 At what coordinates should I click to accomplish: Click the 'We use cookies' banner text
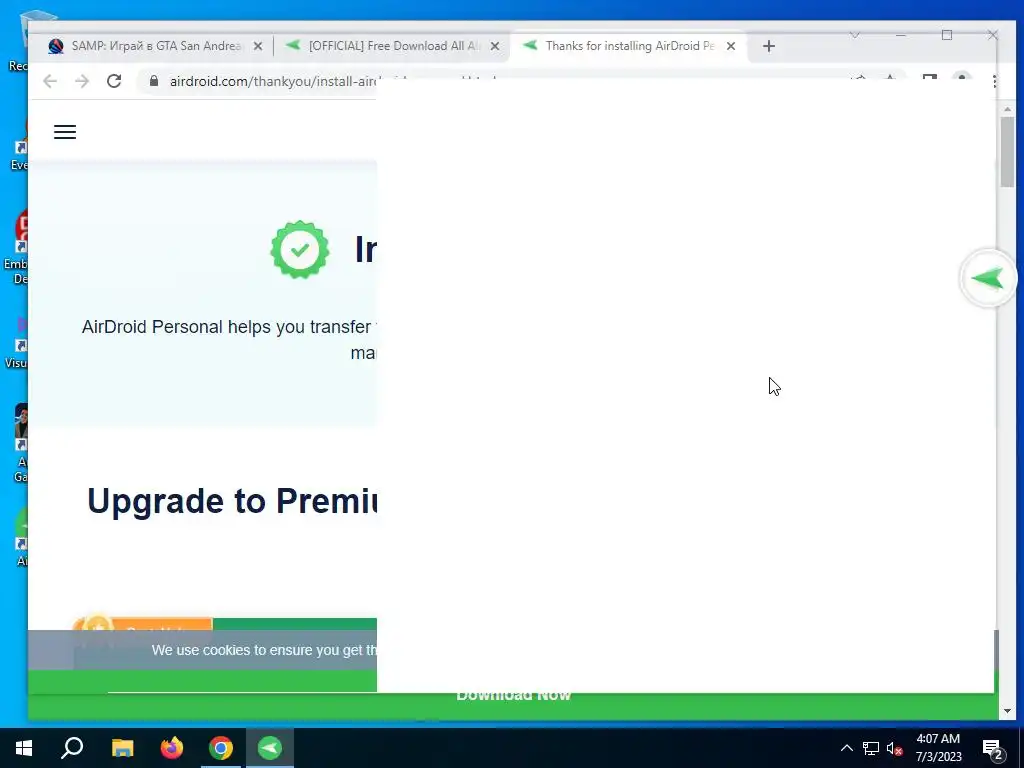pyautogui.click(x=264, y=650)
